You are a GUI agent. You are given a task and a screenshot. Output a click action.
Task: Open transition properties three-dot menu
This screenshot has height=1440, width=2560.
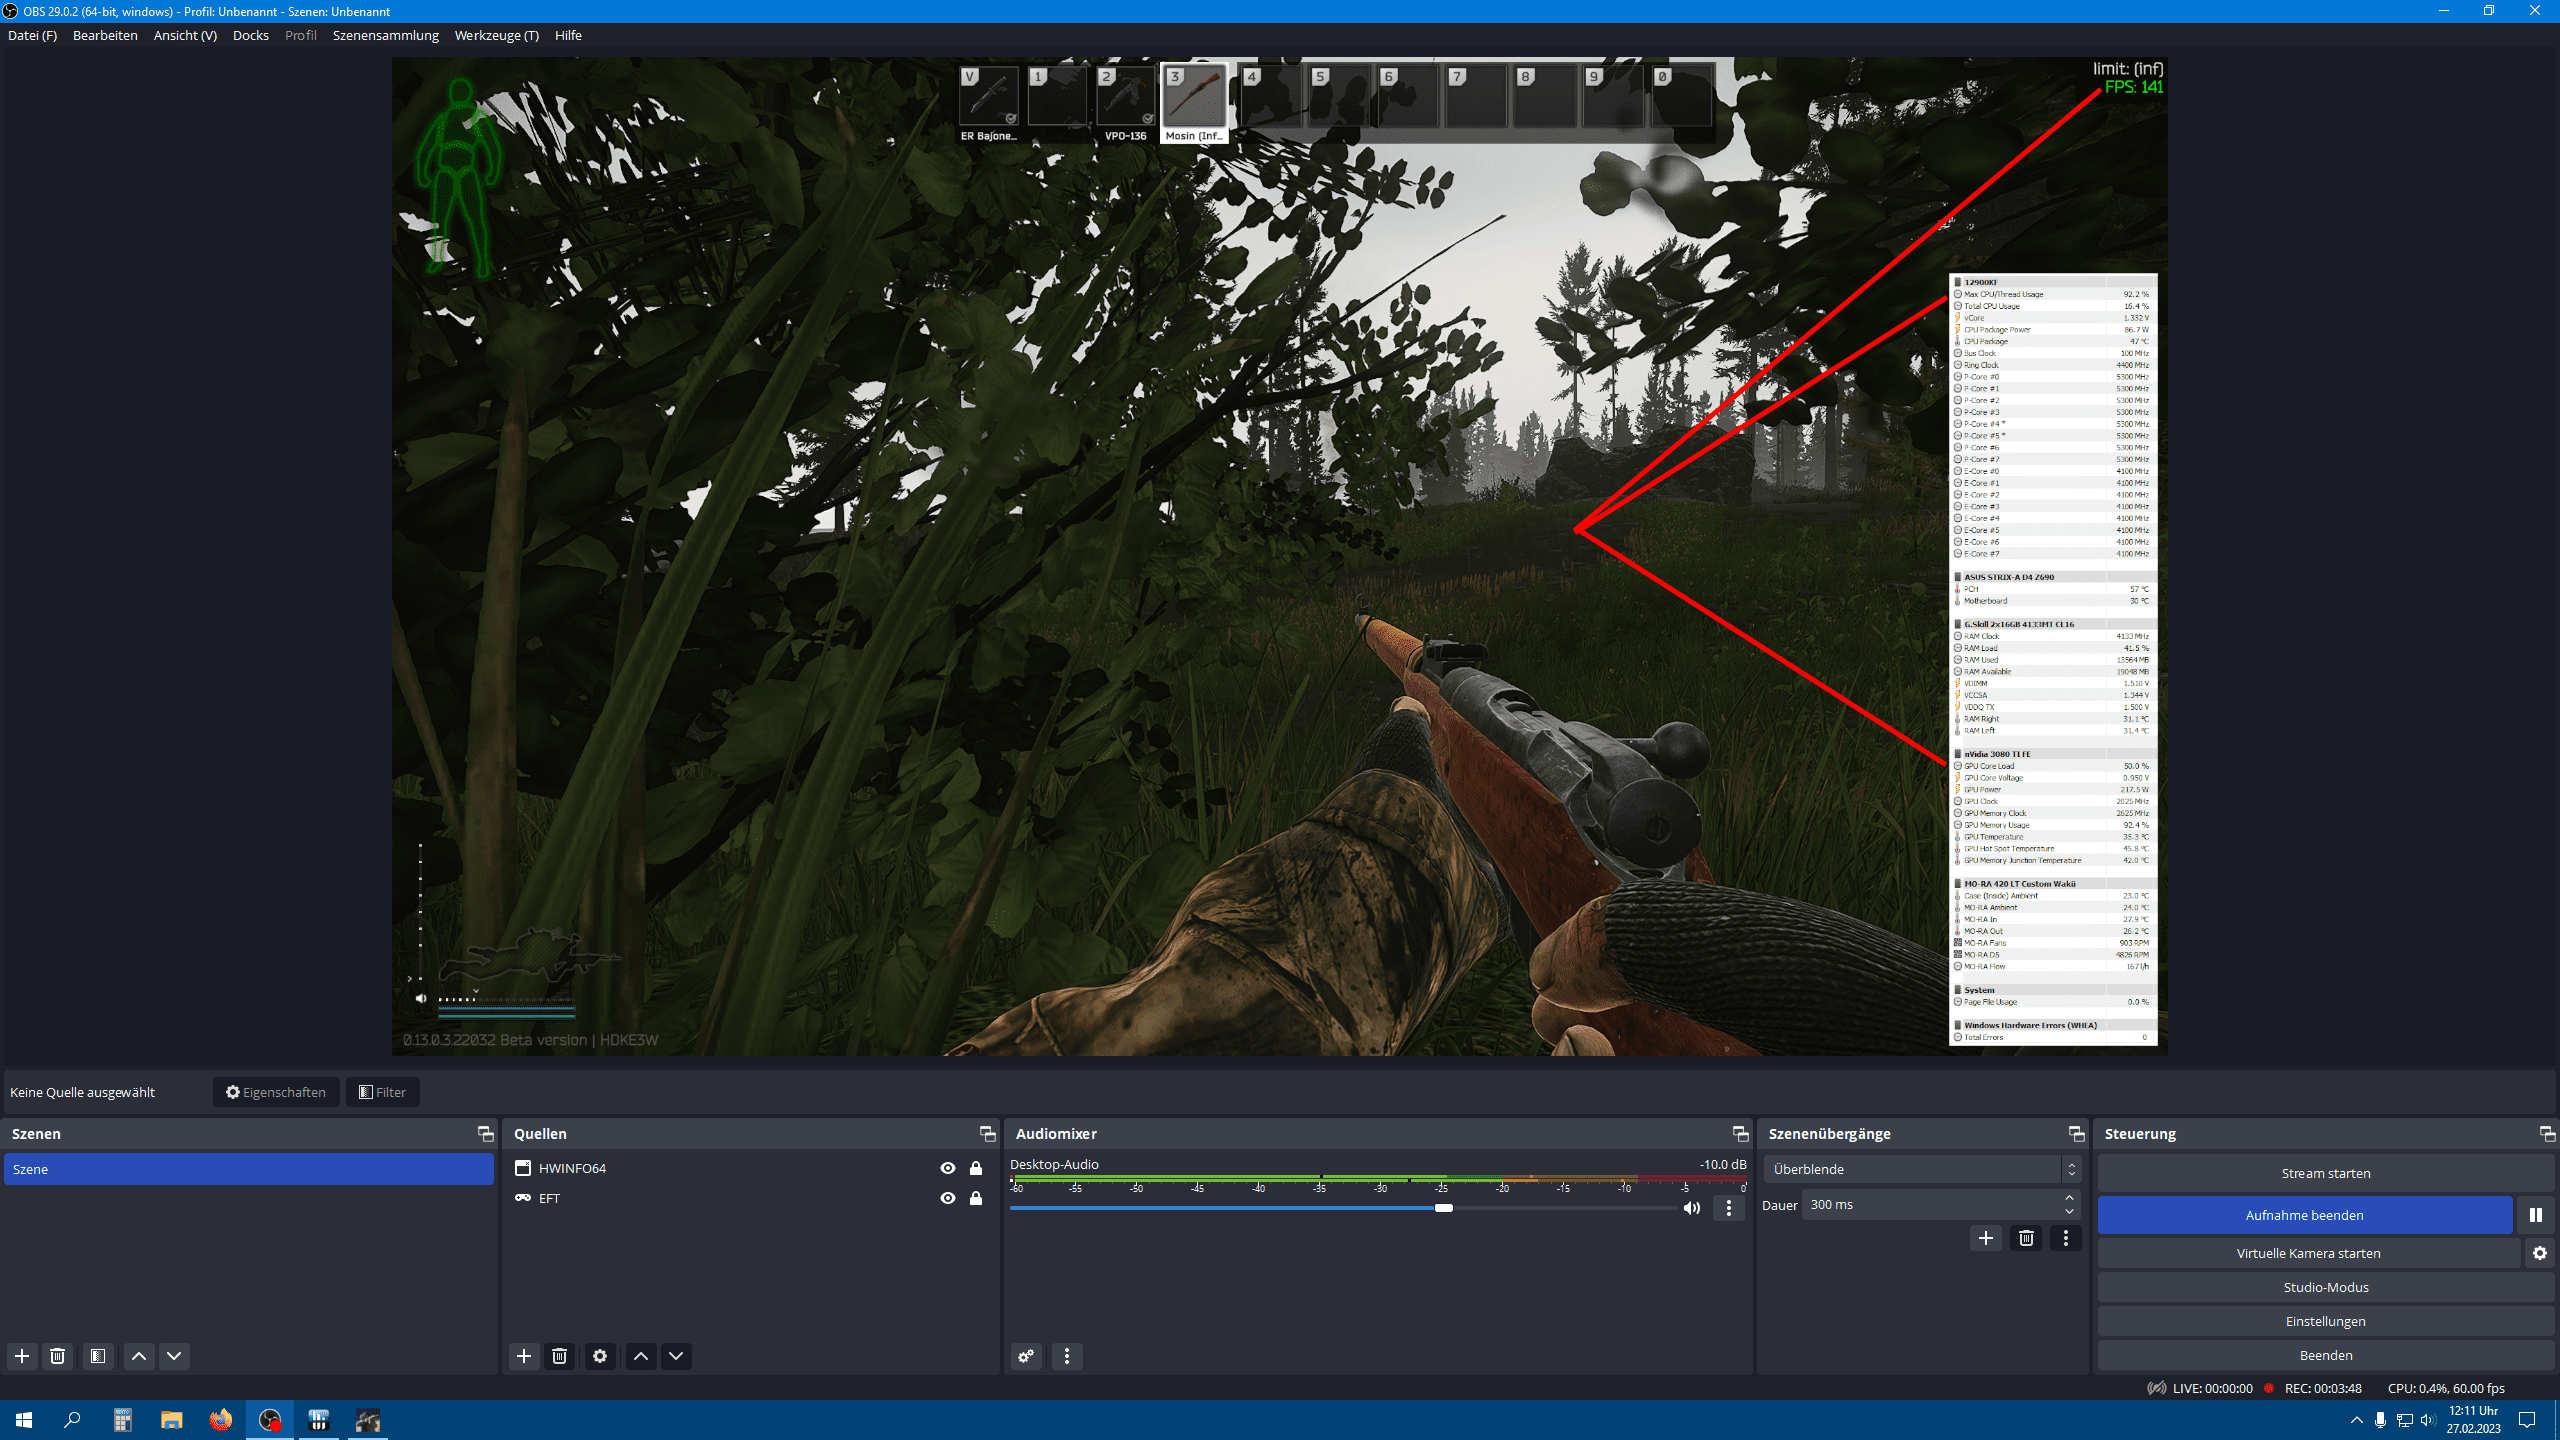coord(2066,1238)
